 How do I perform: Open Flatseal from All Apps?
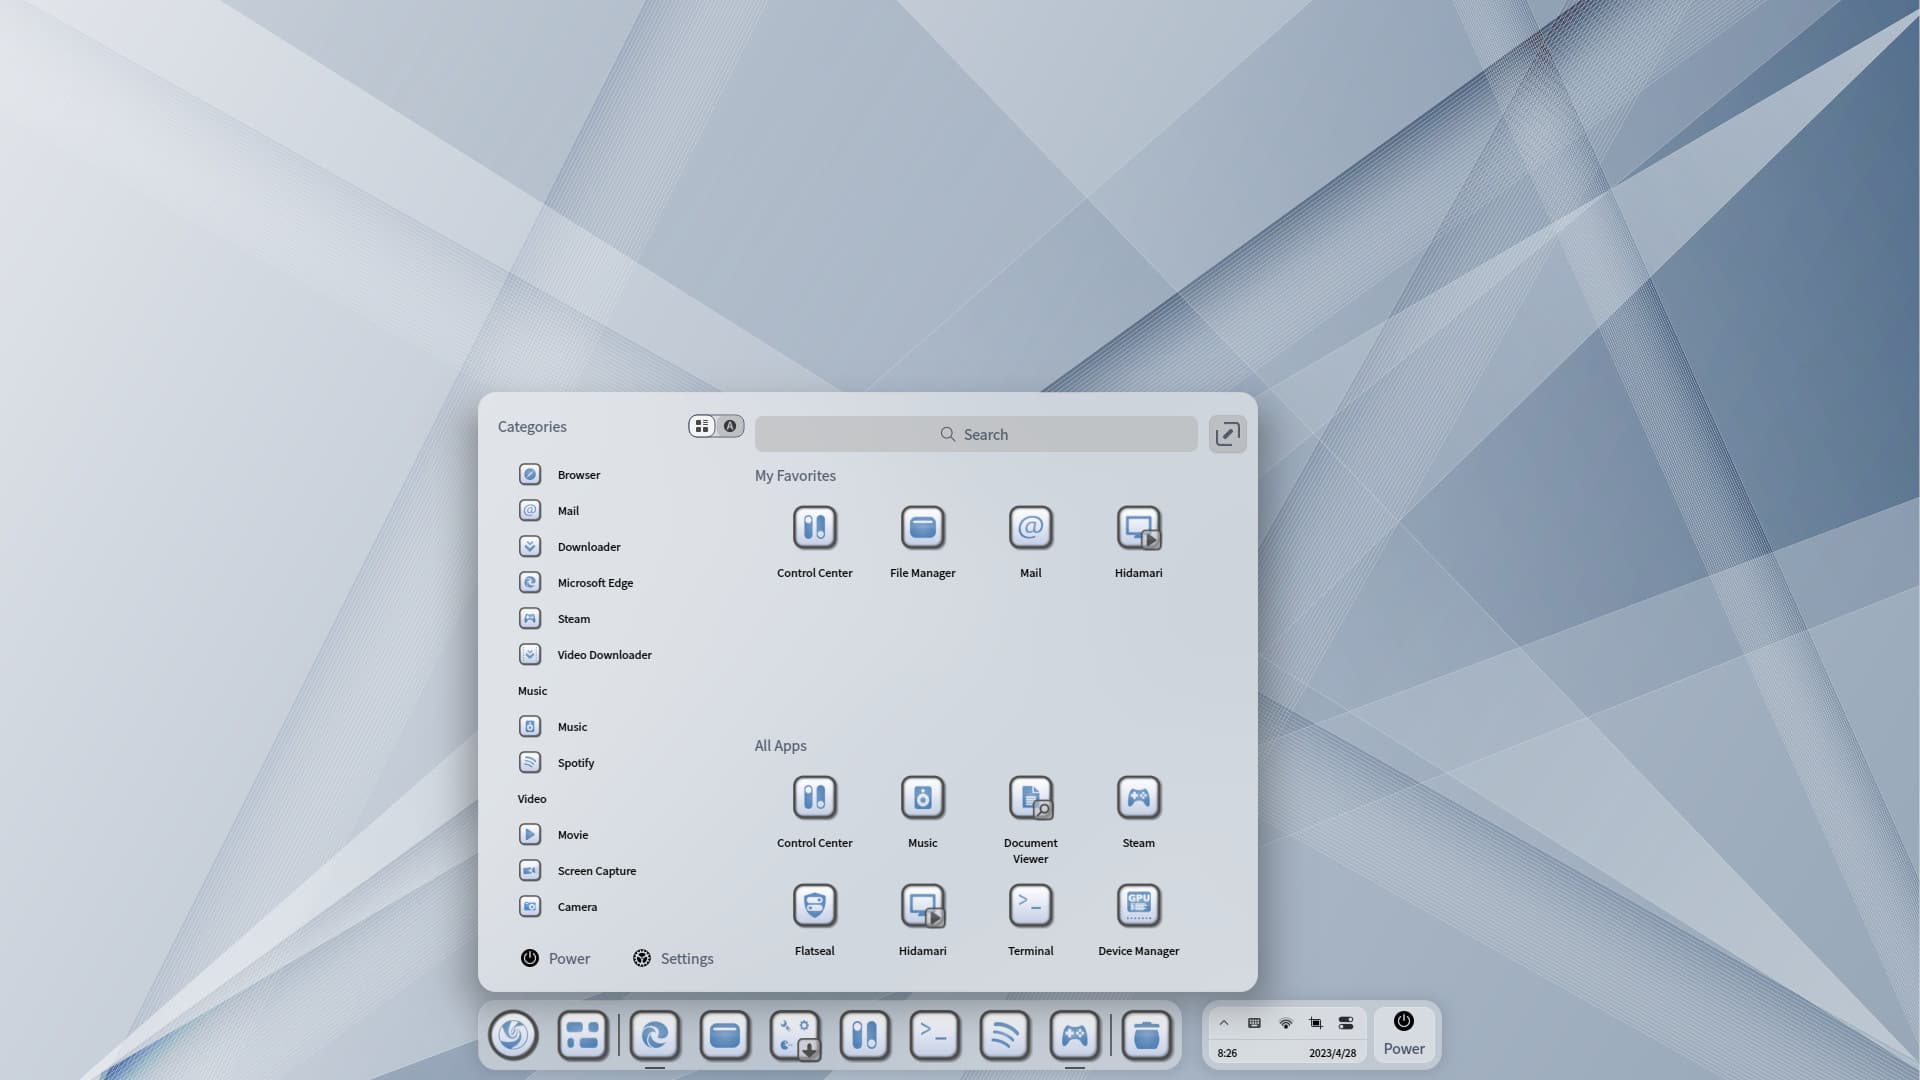814,906
